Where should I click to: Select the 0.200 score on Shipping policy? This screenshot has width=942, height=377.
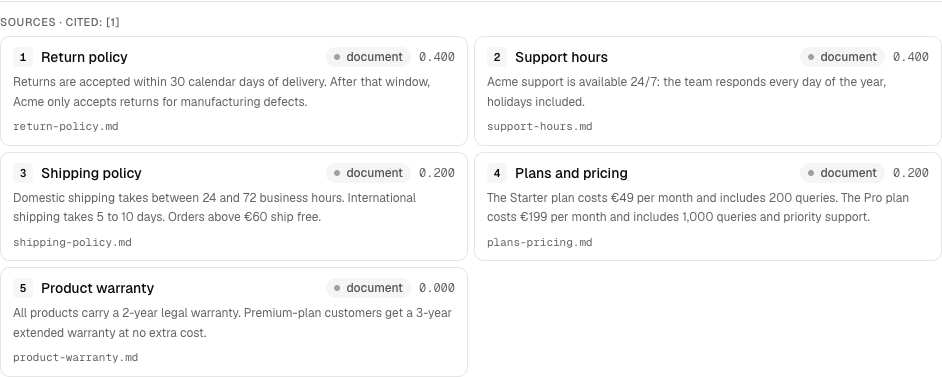(x=437, y=173)
